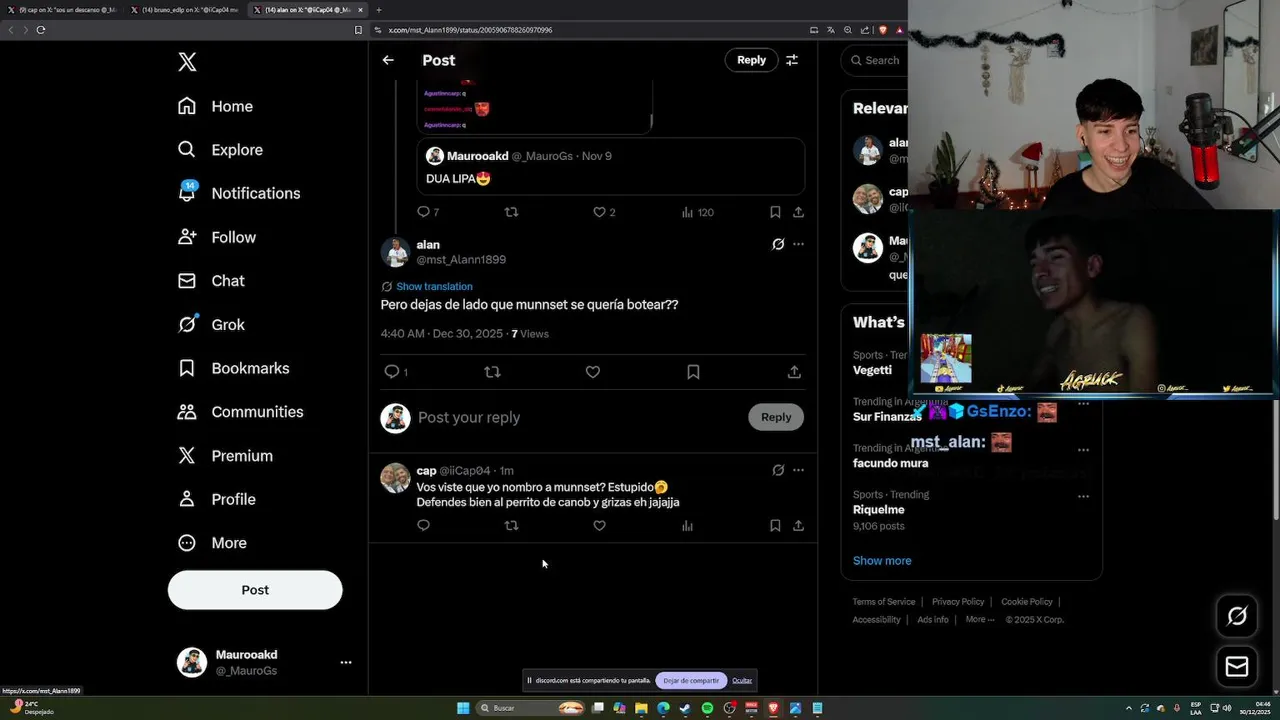Open Chat from the sidebar
This screenshot has height=720, width=1280.
[211, 281]
